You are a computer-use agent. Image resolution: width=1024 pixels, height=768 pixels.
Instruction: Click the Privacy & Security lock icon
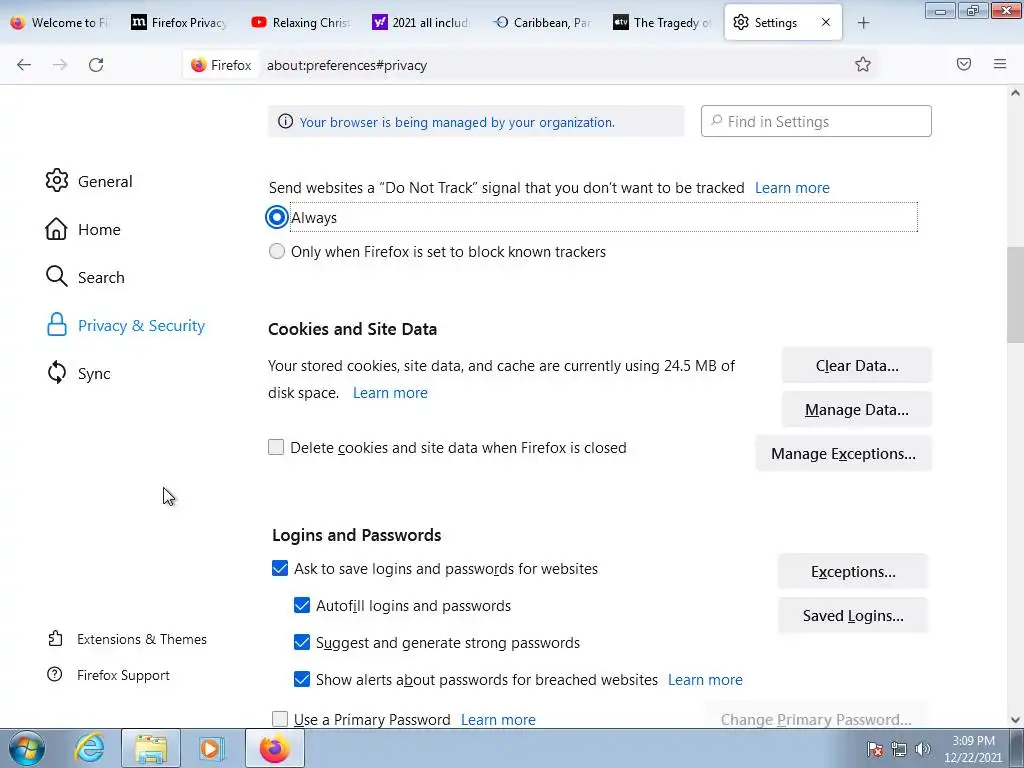point(57,325)
